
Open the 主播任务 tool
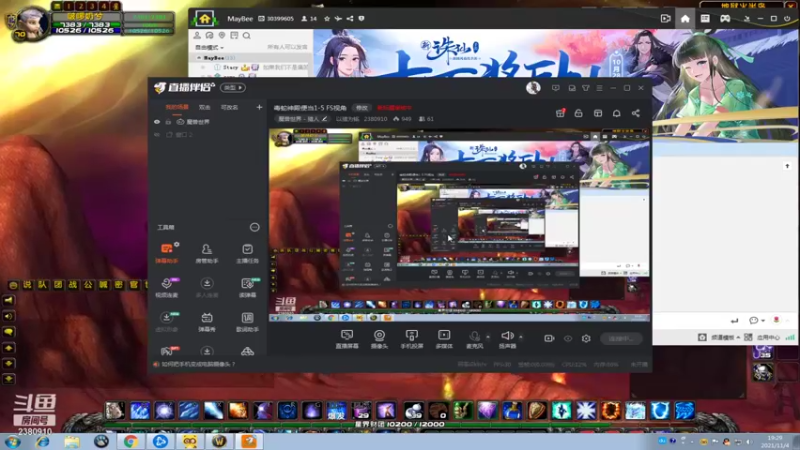point(247,253)
